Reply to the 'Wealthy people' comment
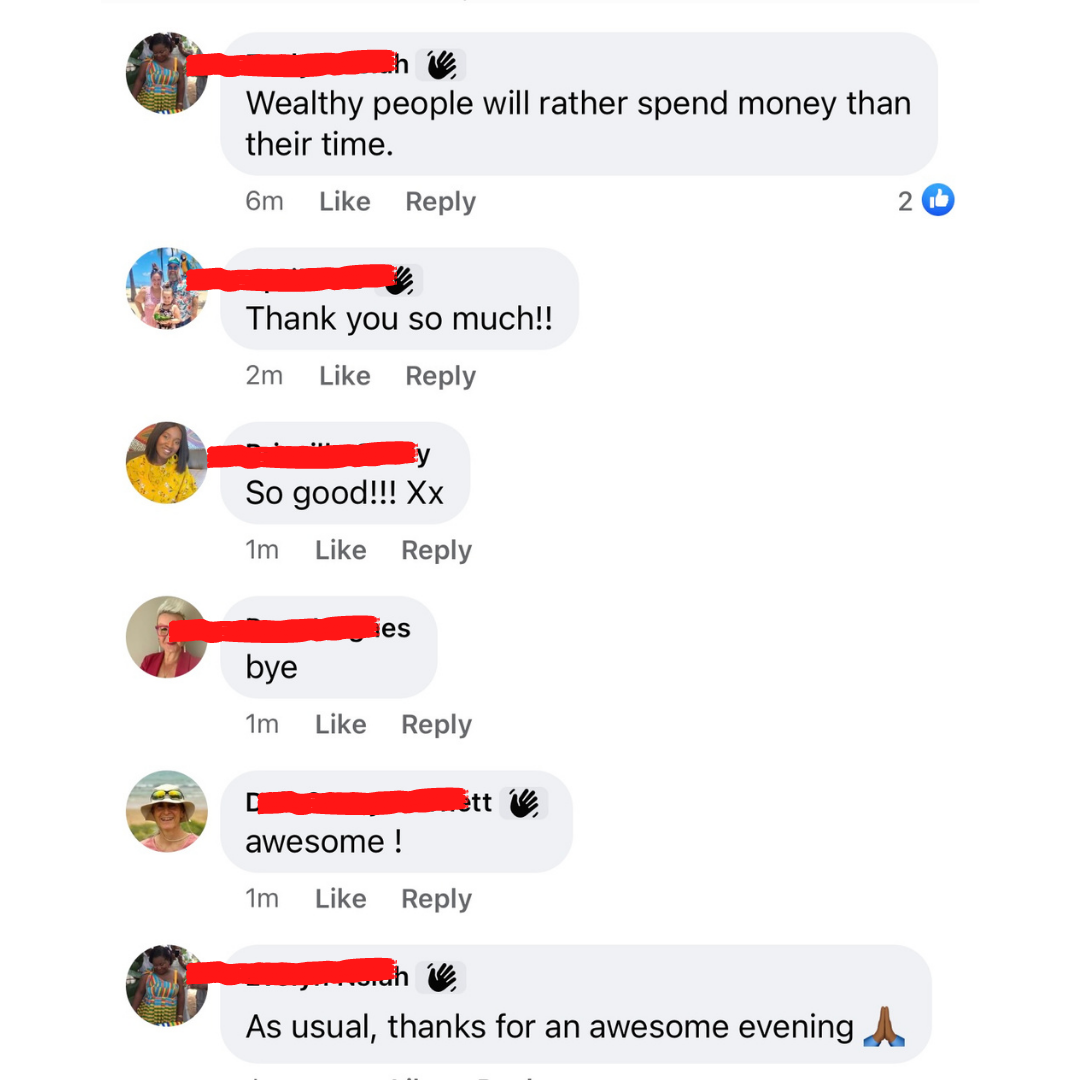 (x=440, y=202)
